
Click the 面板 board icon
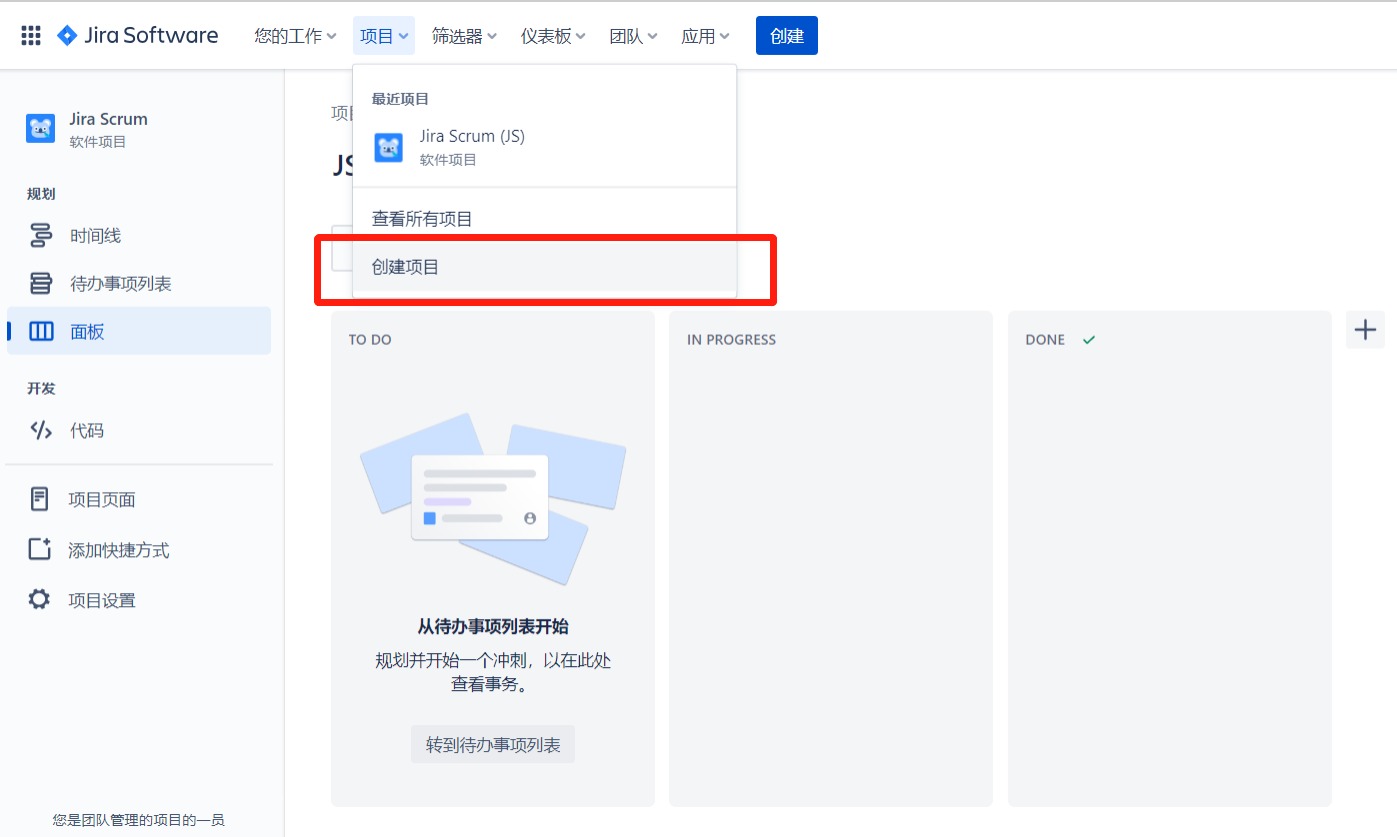[x=39, y=331]
